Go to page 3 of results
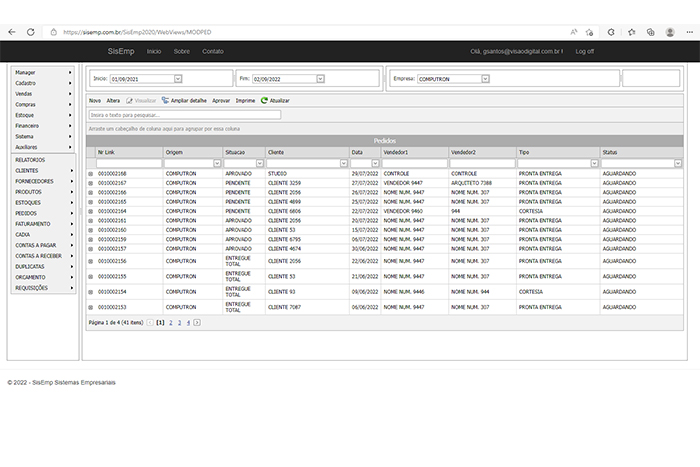This screenshot has height=467, width=700. pyautogui.click(x=179, y=323)
